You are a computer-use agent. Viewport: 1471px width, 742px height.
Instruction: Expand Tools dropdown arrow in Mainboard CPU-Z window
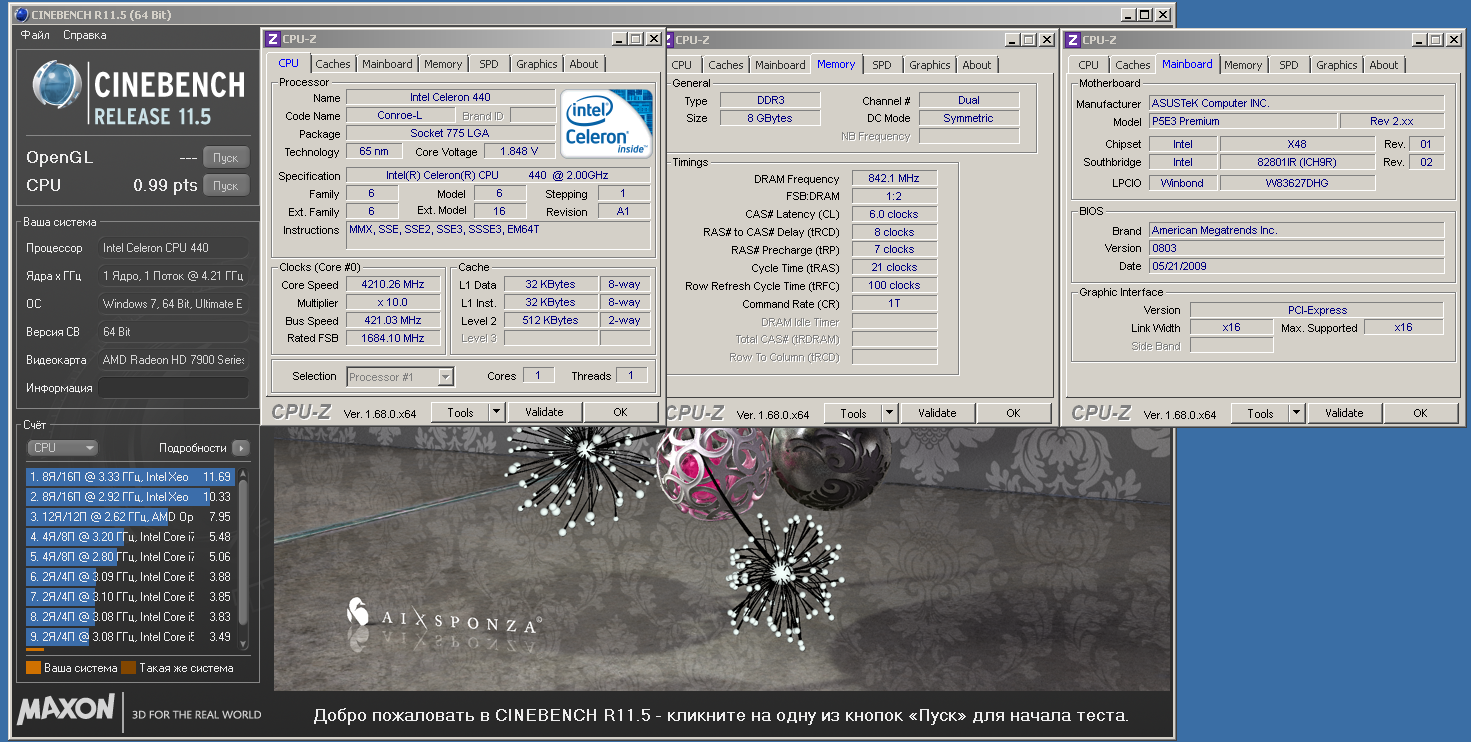1296,413
